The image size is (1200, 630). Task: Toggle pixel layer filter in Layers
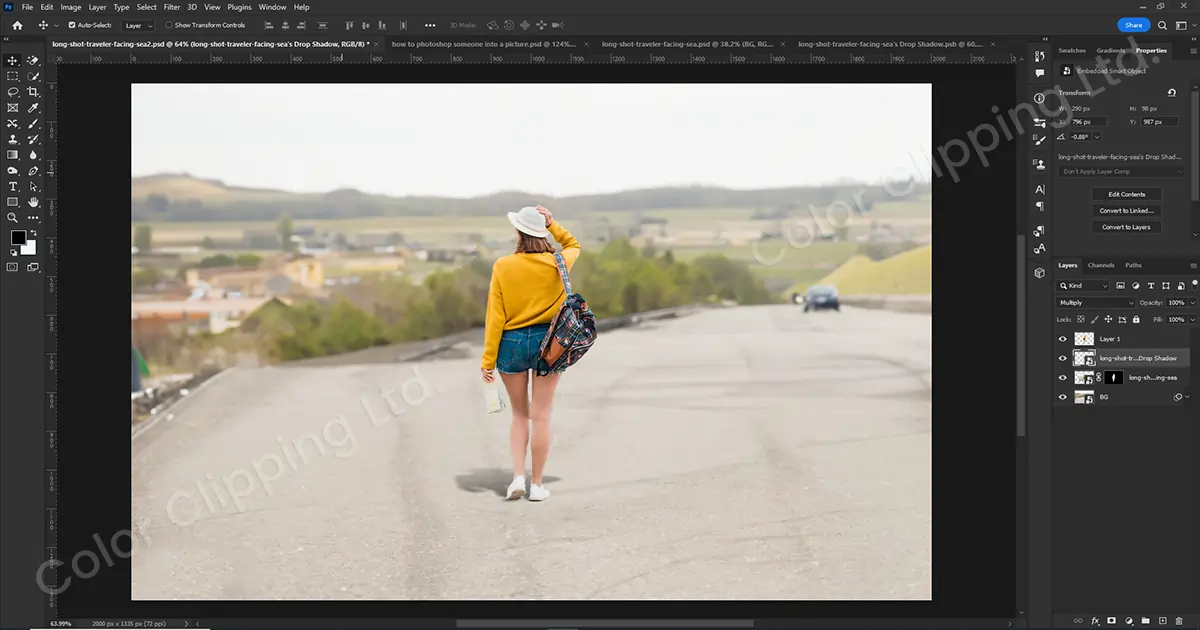[1121, 286]
